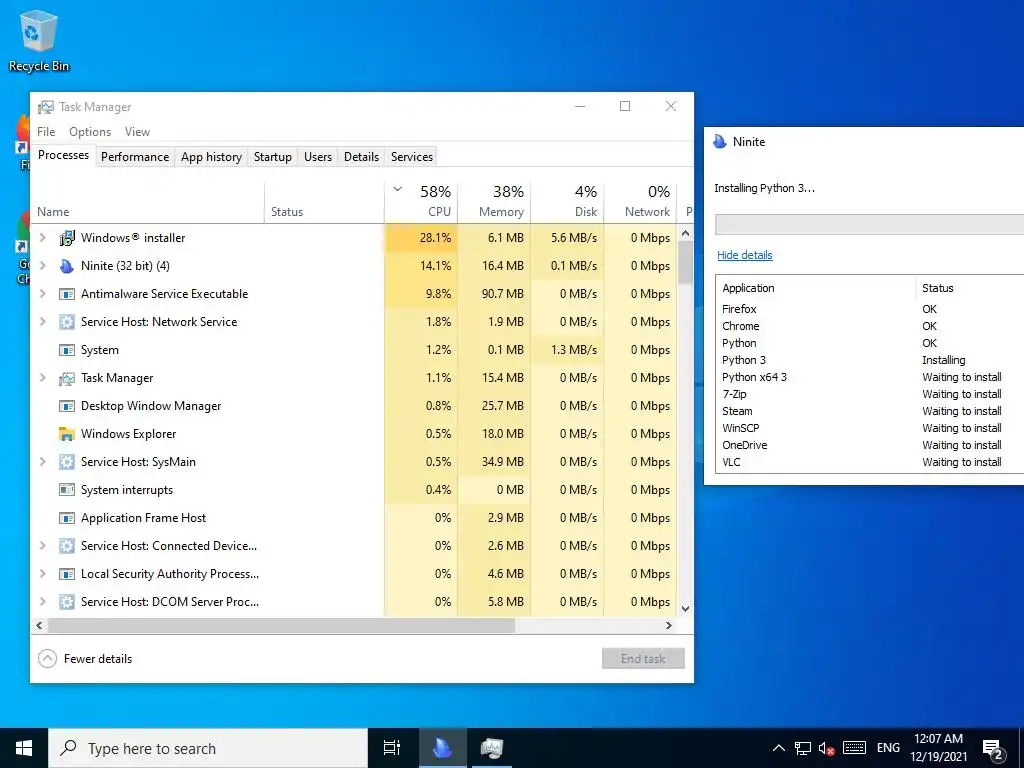Expand Local Security Authority Process row

click(x=43, y=574)
